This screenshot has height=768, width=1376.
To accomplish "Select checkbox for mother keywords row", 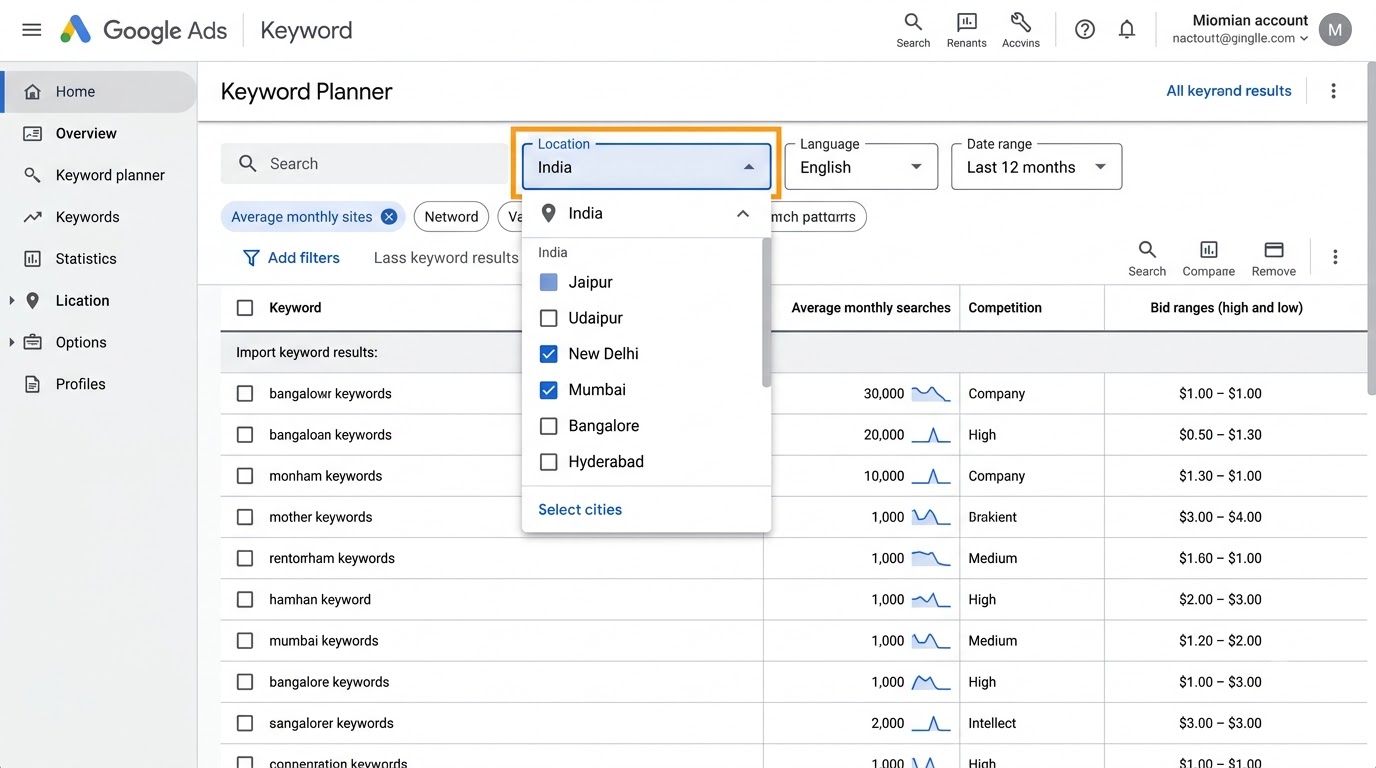I will click(245, 517).
